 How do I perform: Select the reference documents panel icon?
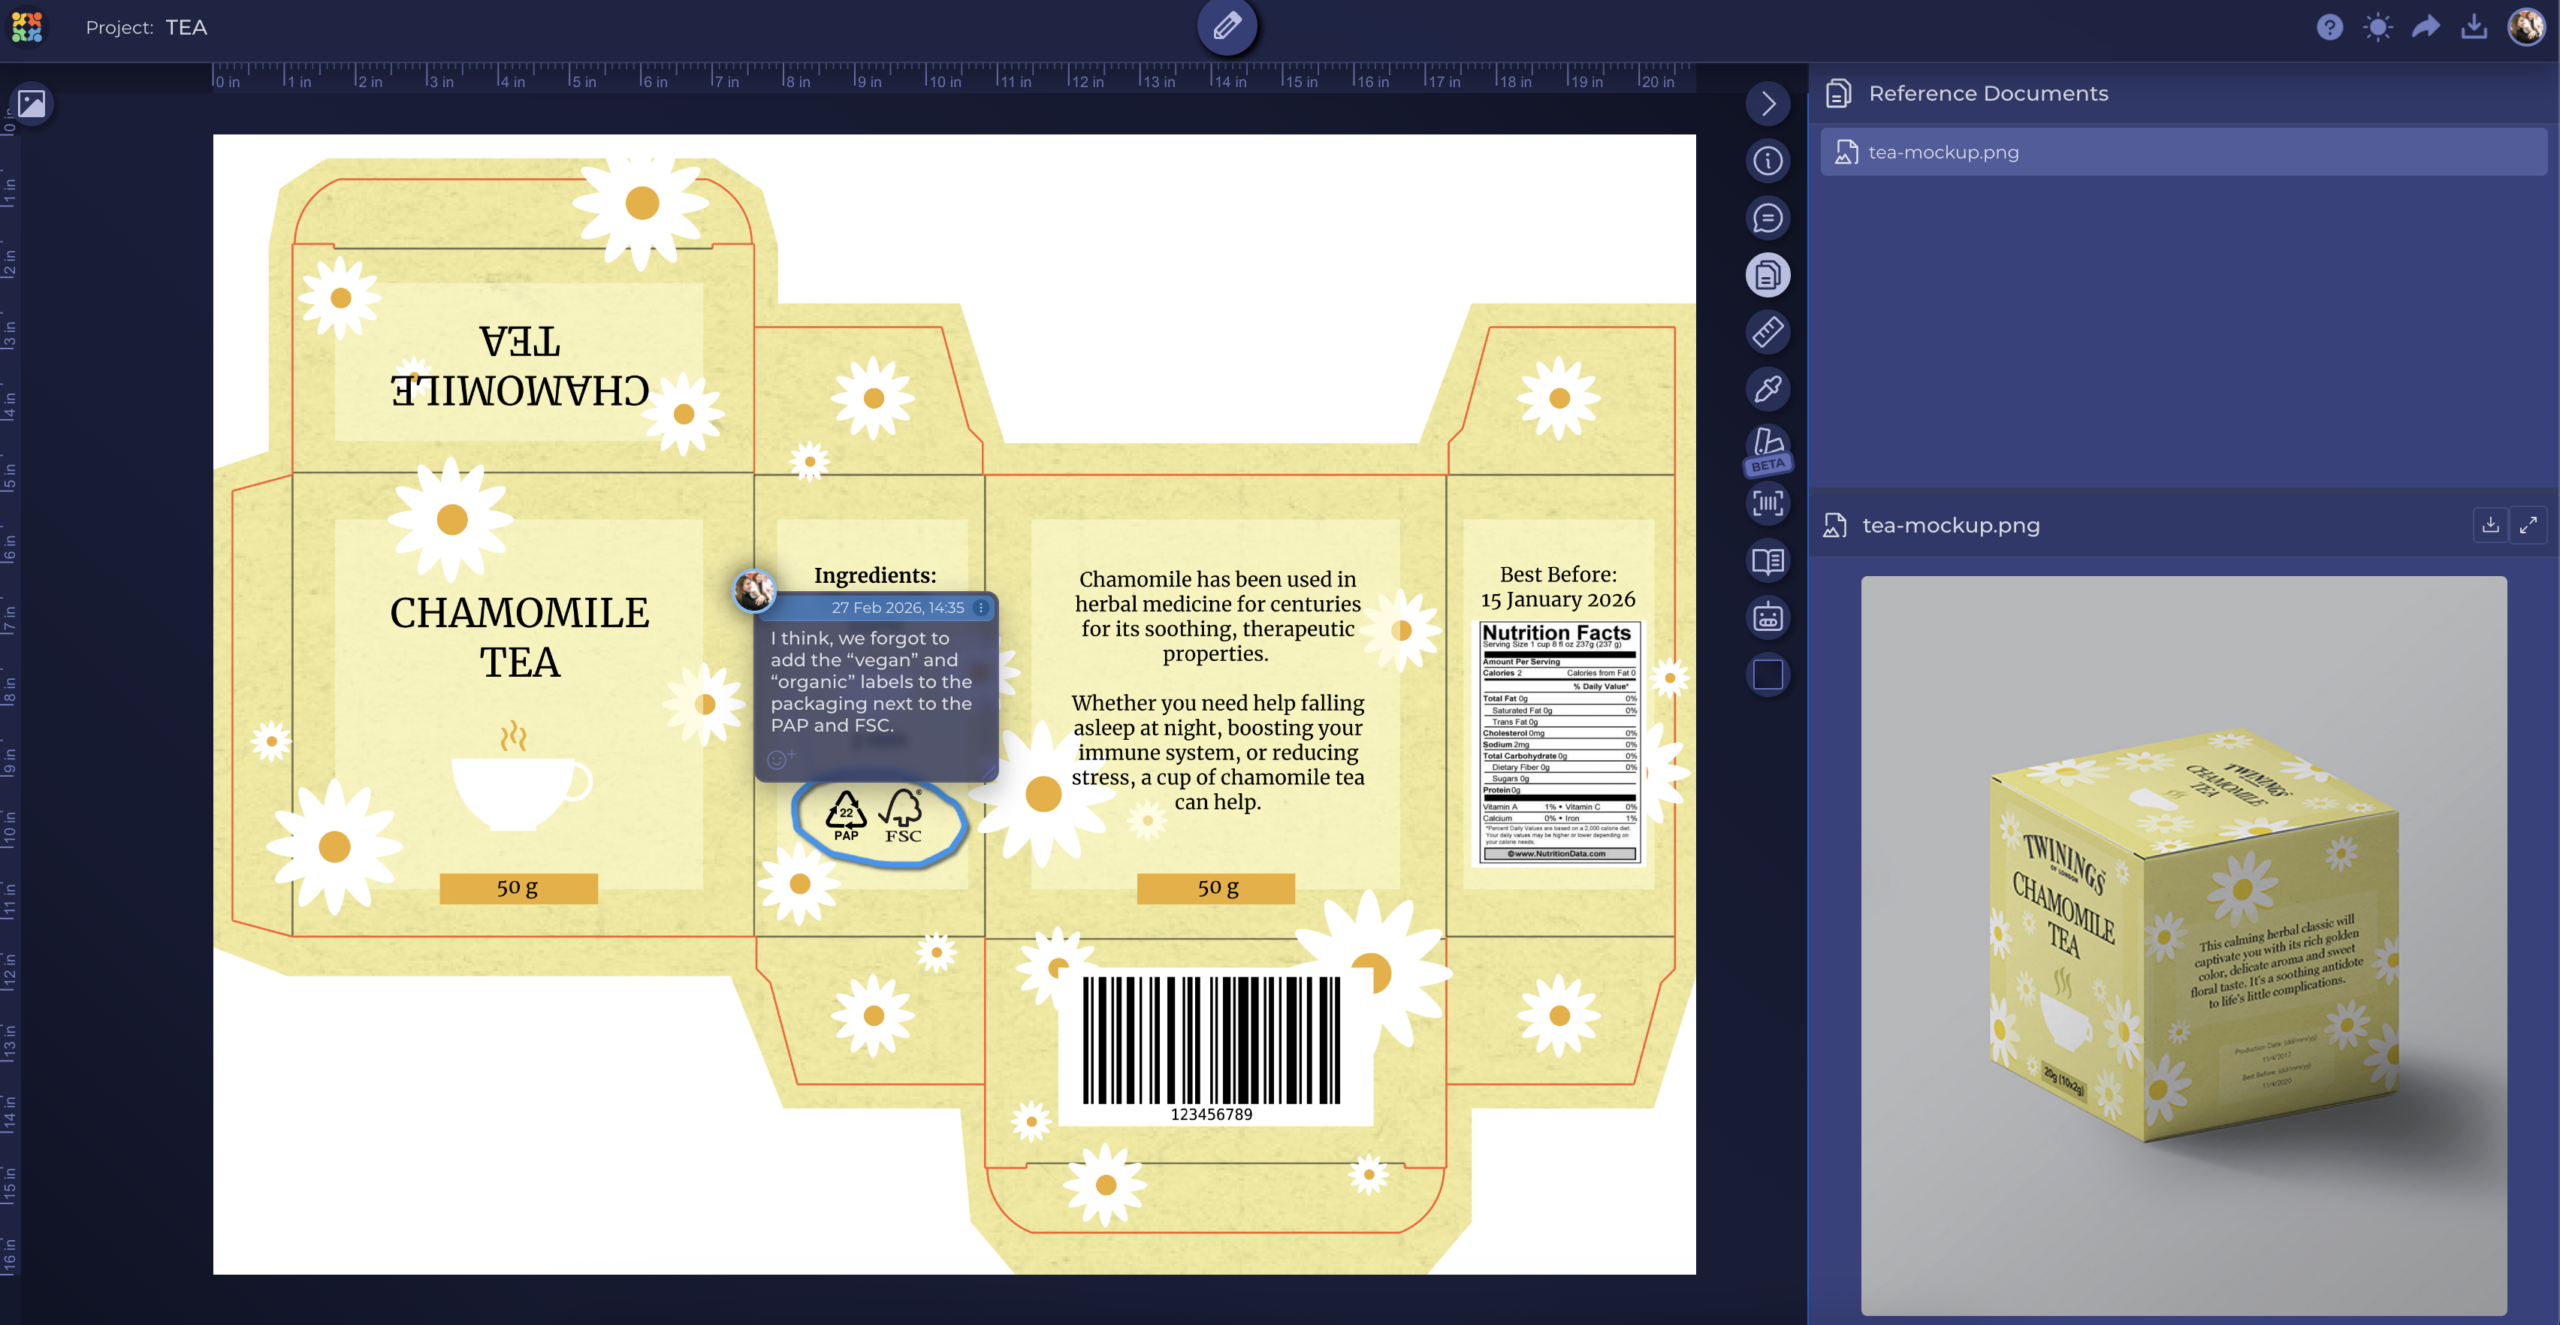click(x=1768, y=275)
